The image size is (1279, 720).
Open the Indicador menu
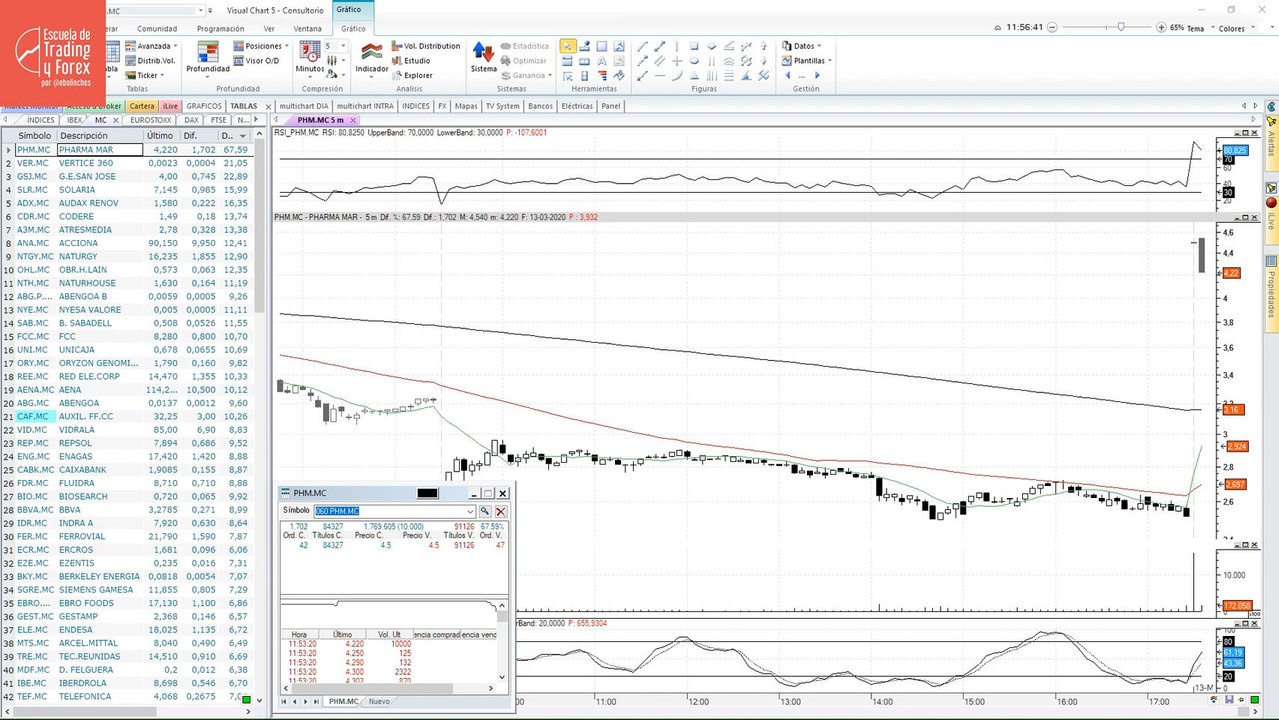tap(372, 58)
